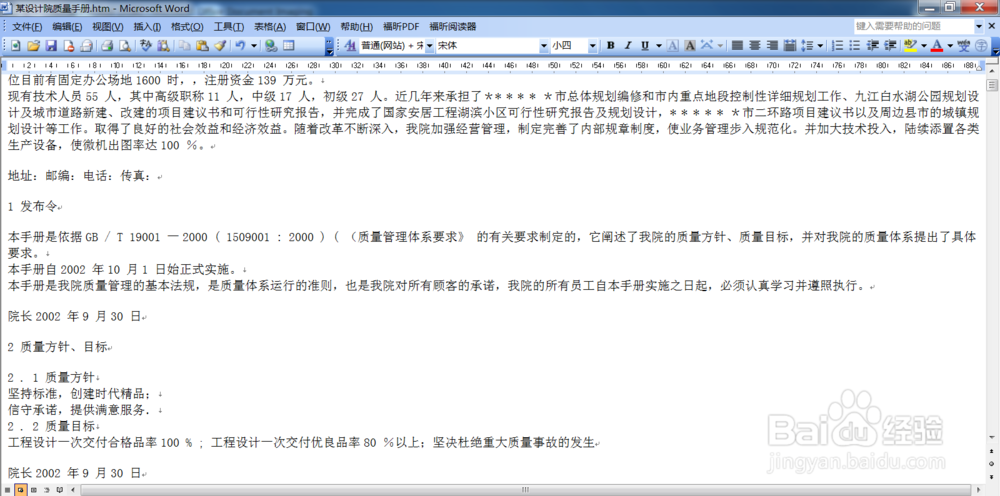This screenshot has width=1000, height=496.
Task: Insert hyperlink with globe icon
Action: [271, 45]
